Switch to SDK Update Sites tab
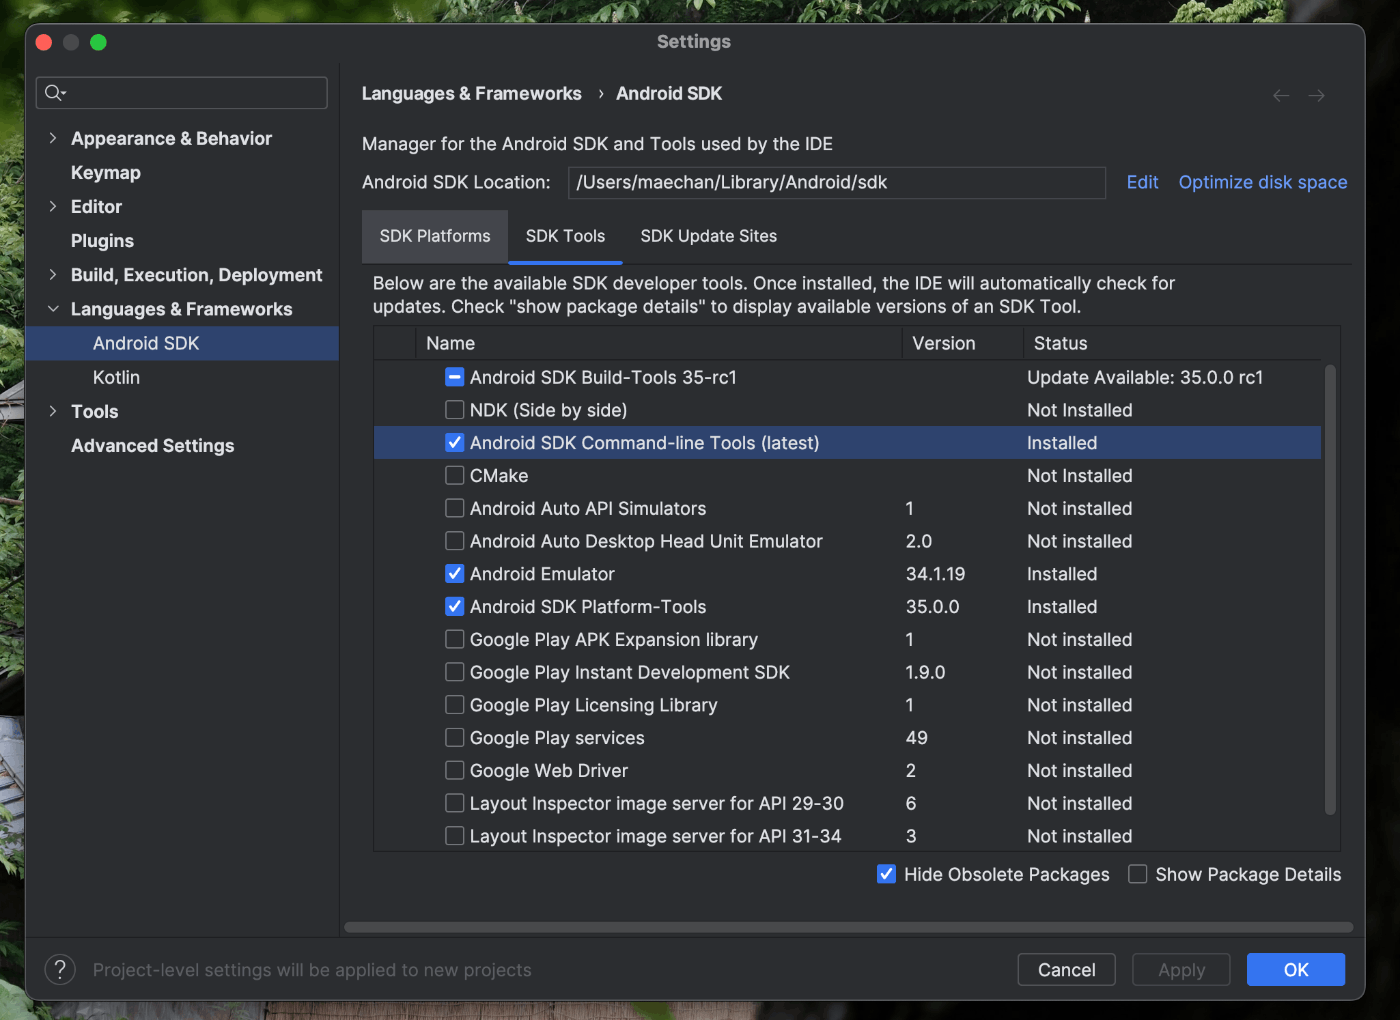This screenshot has width=1400, height=1020. [x=708, y=236]
